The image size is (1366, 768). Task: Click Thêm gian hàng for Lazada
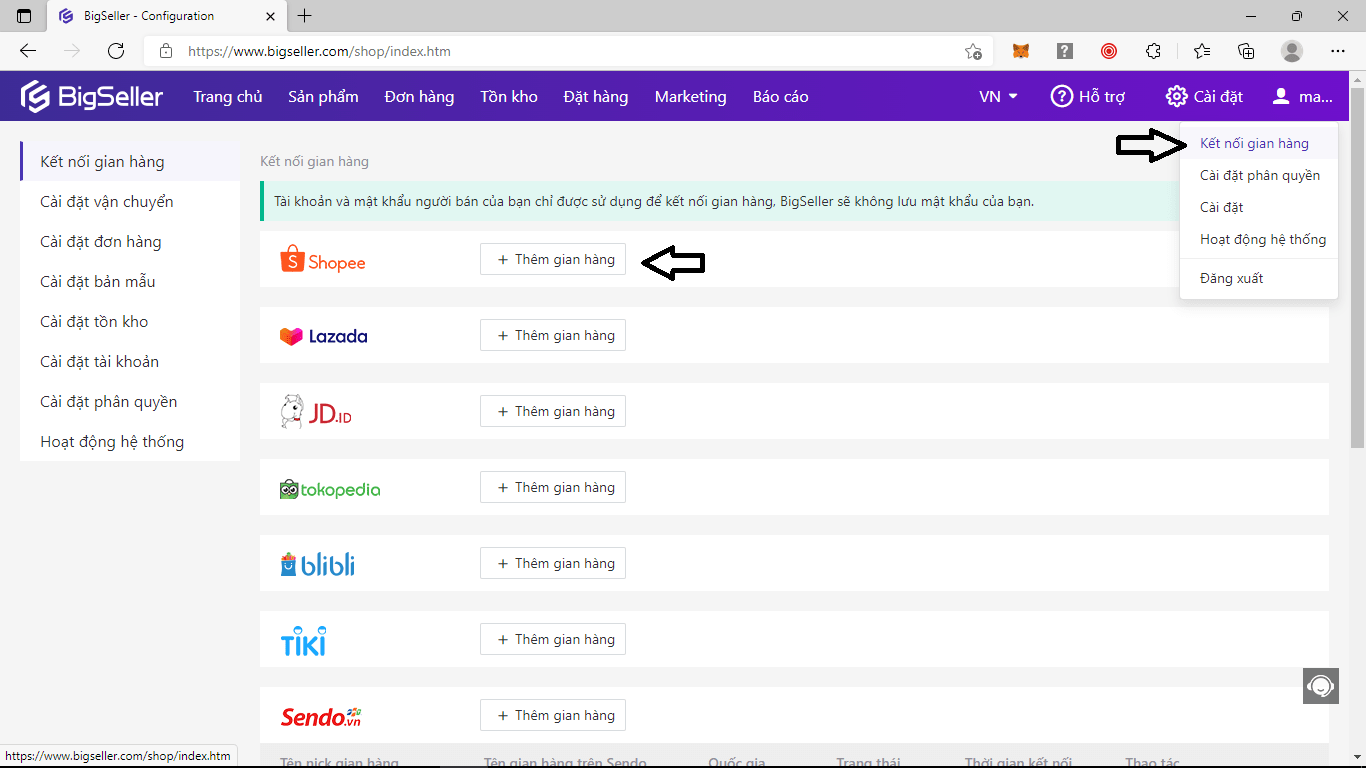pos(553,336)
